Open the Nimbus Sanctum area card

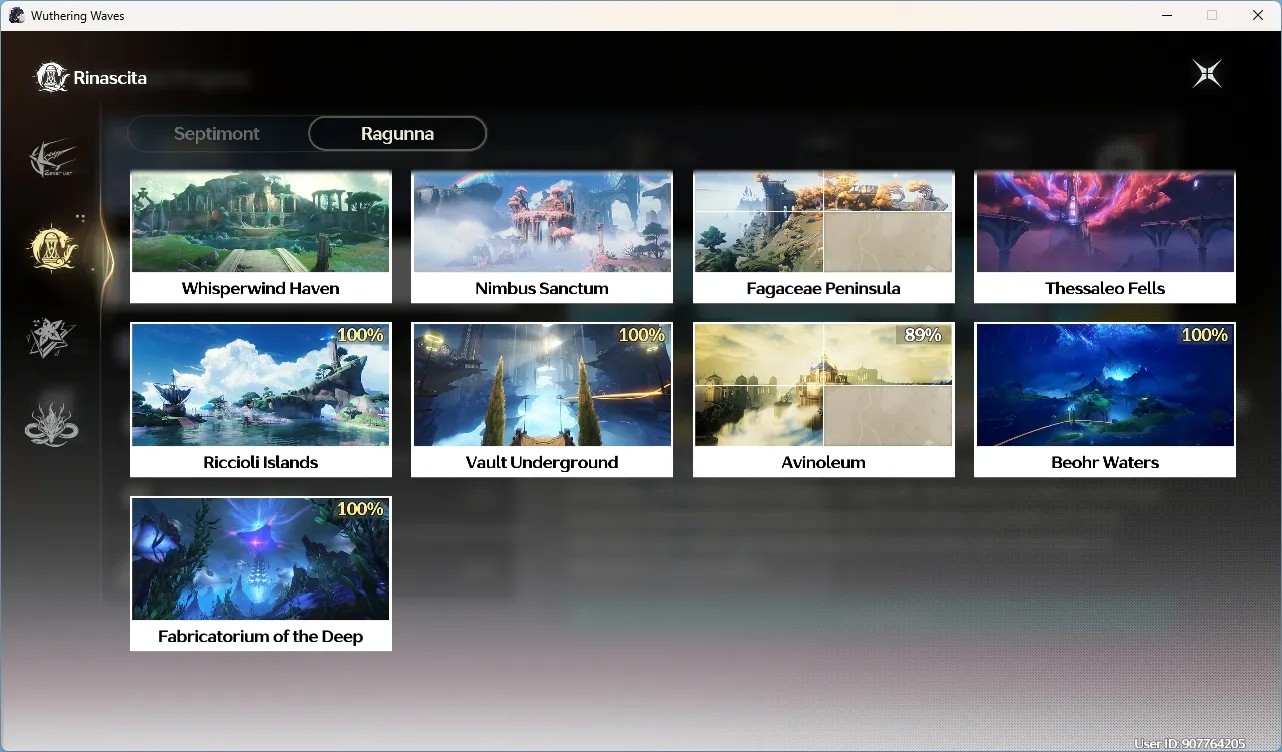pyautogui.click(x=542, y=237)
